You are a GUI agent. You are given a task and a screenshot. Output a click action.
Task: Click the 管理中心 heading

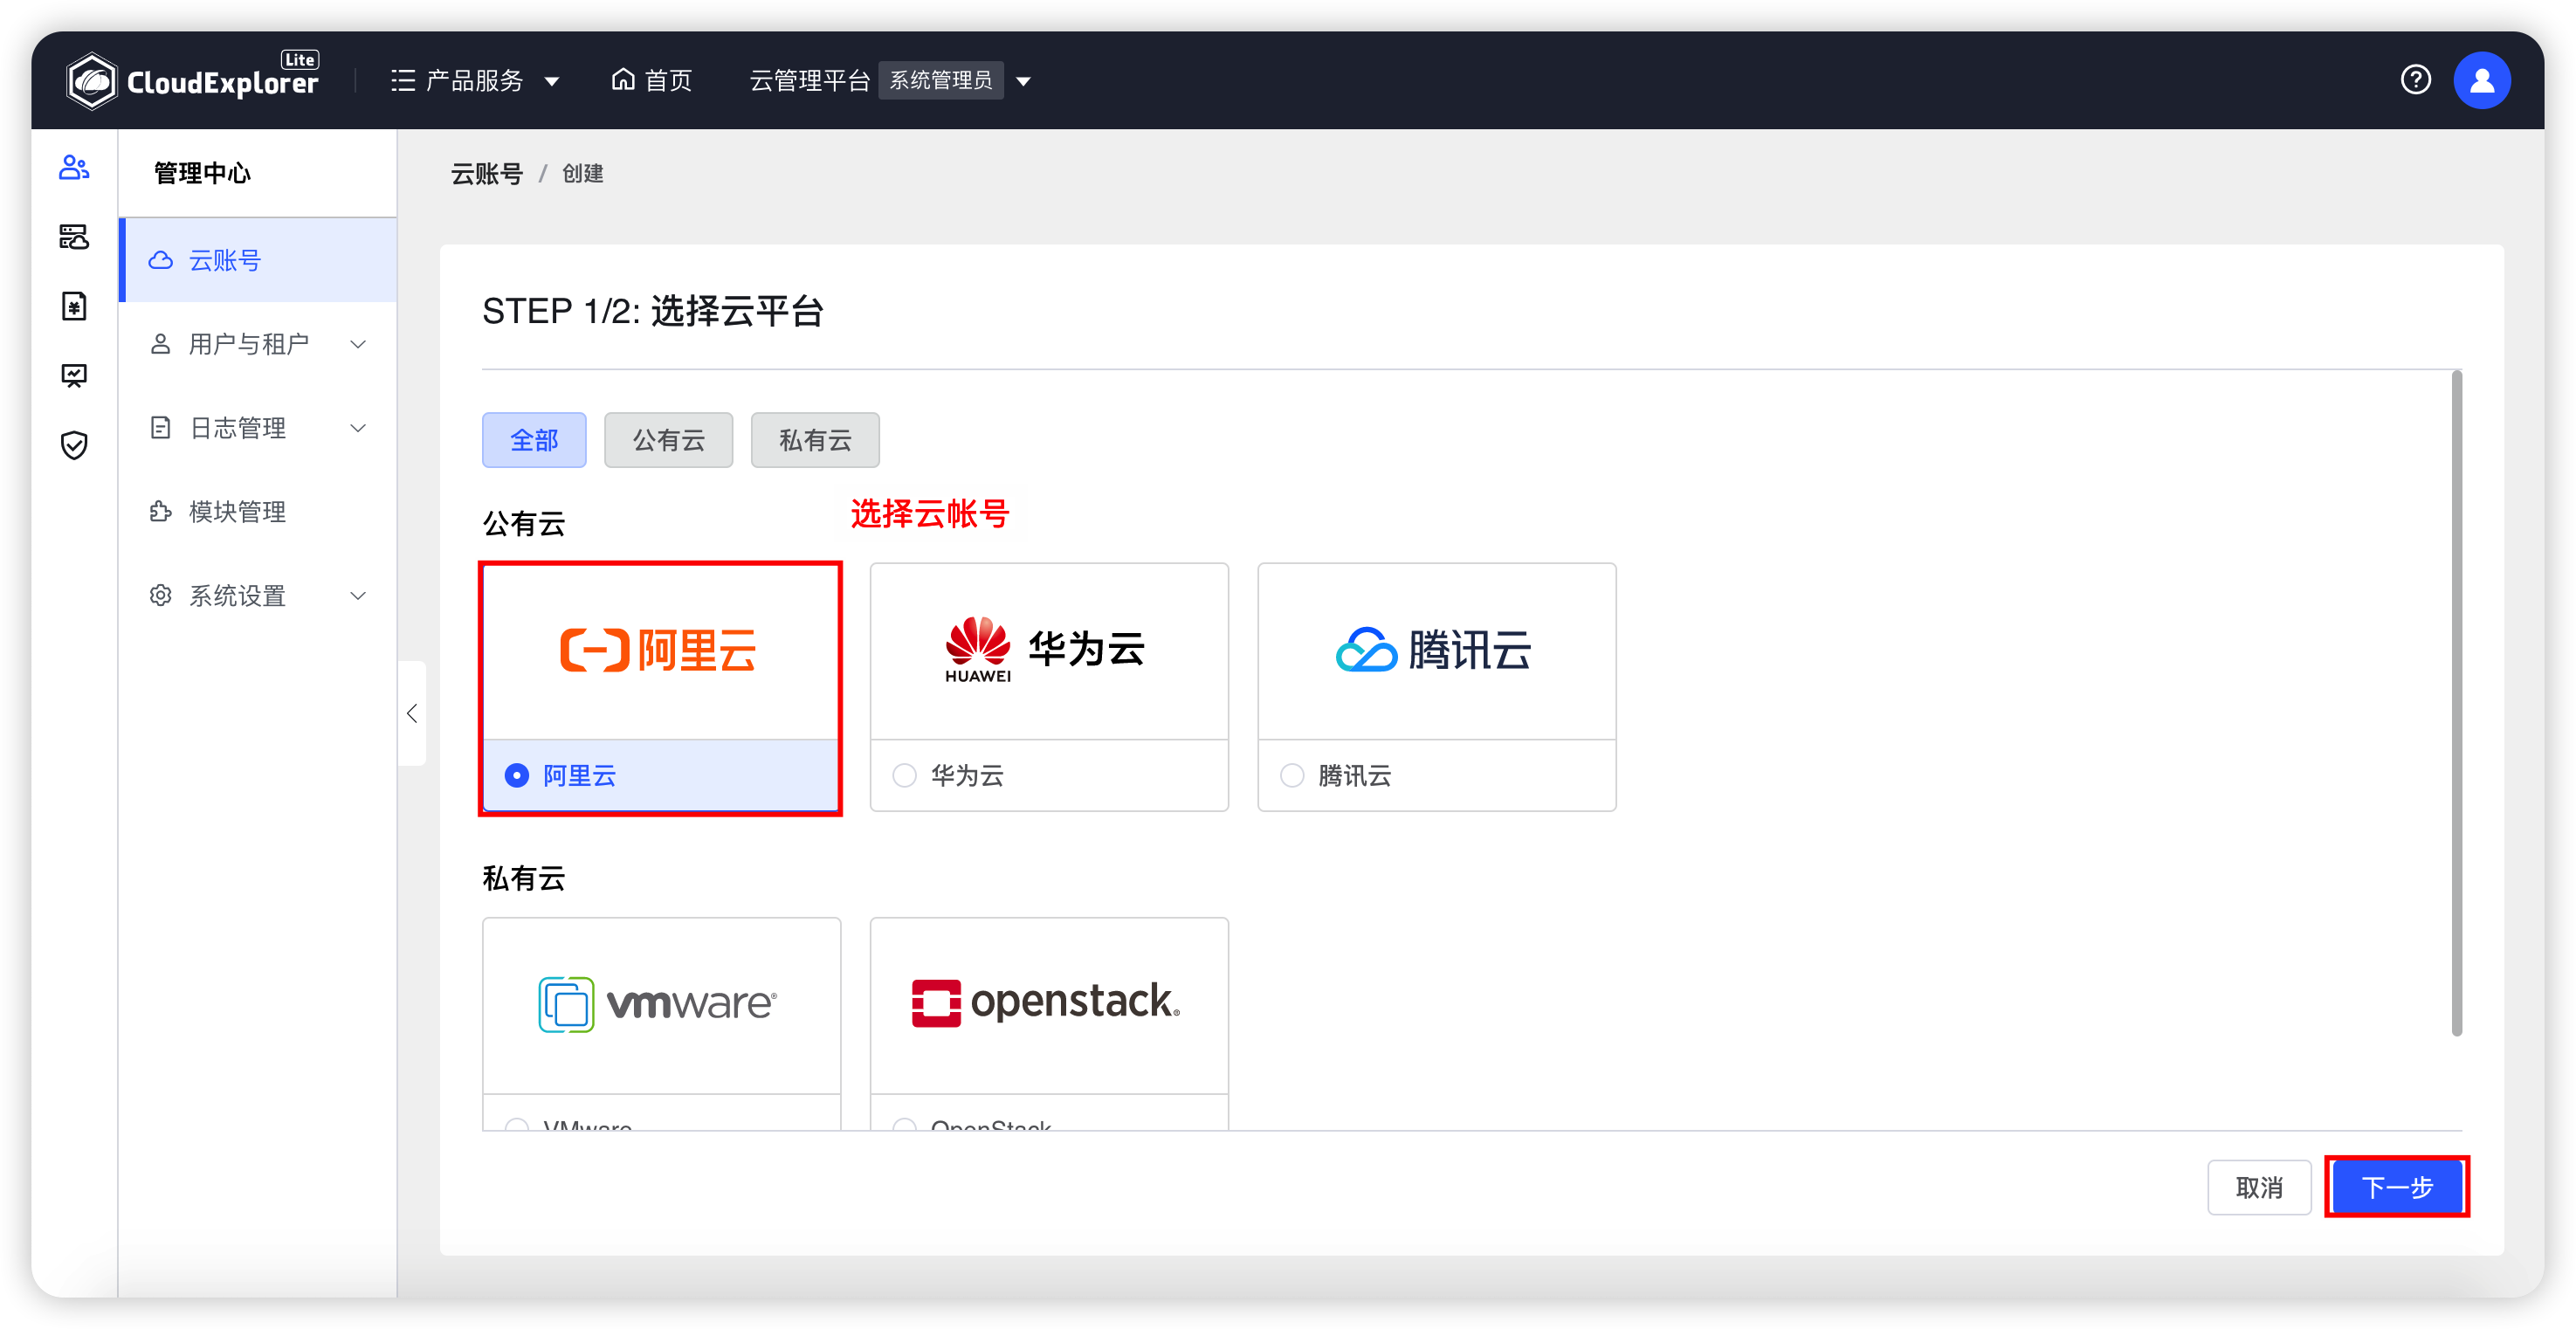202,173
